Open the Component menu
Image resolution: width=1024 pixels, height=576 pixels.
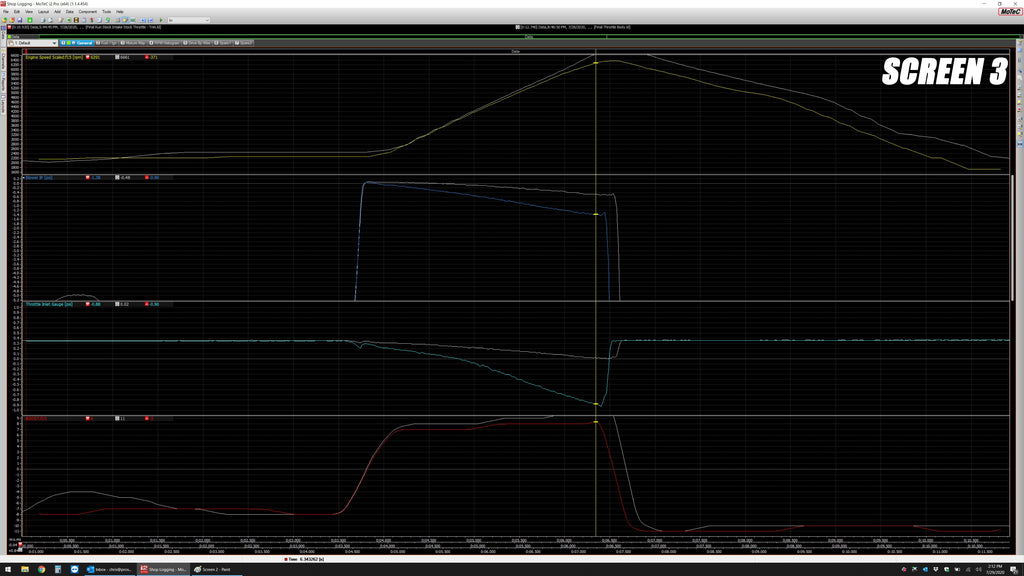(x=88, y=12)
